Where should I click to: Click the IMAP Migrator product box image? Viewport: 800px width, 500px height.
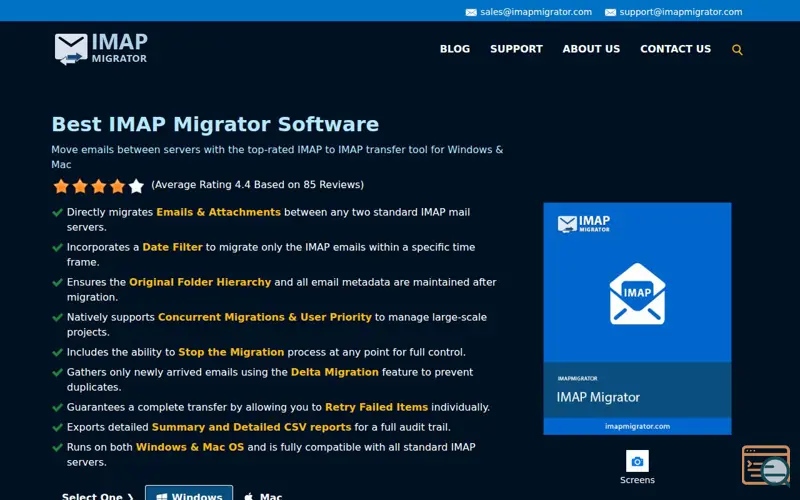tap(637, 318)
